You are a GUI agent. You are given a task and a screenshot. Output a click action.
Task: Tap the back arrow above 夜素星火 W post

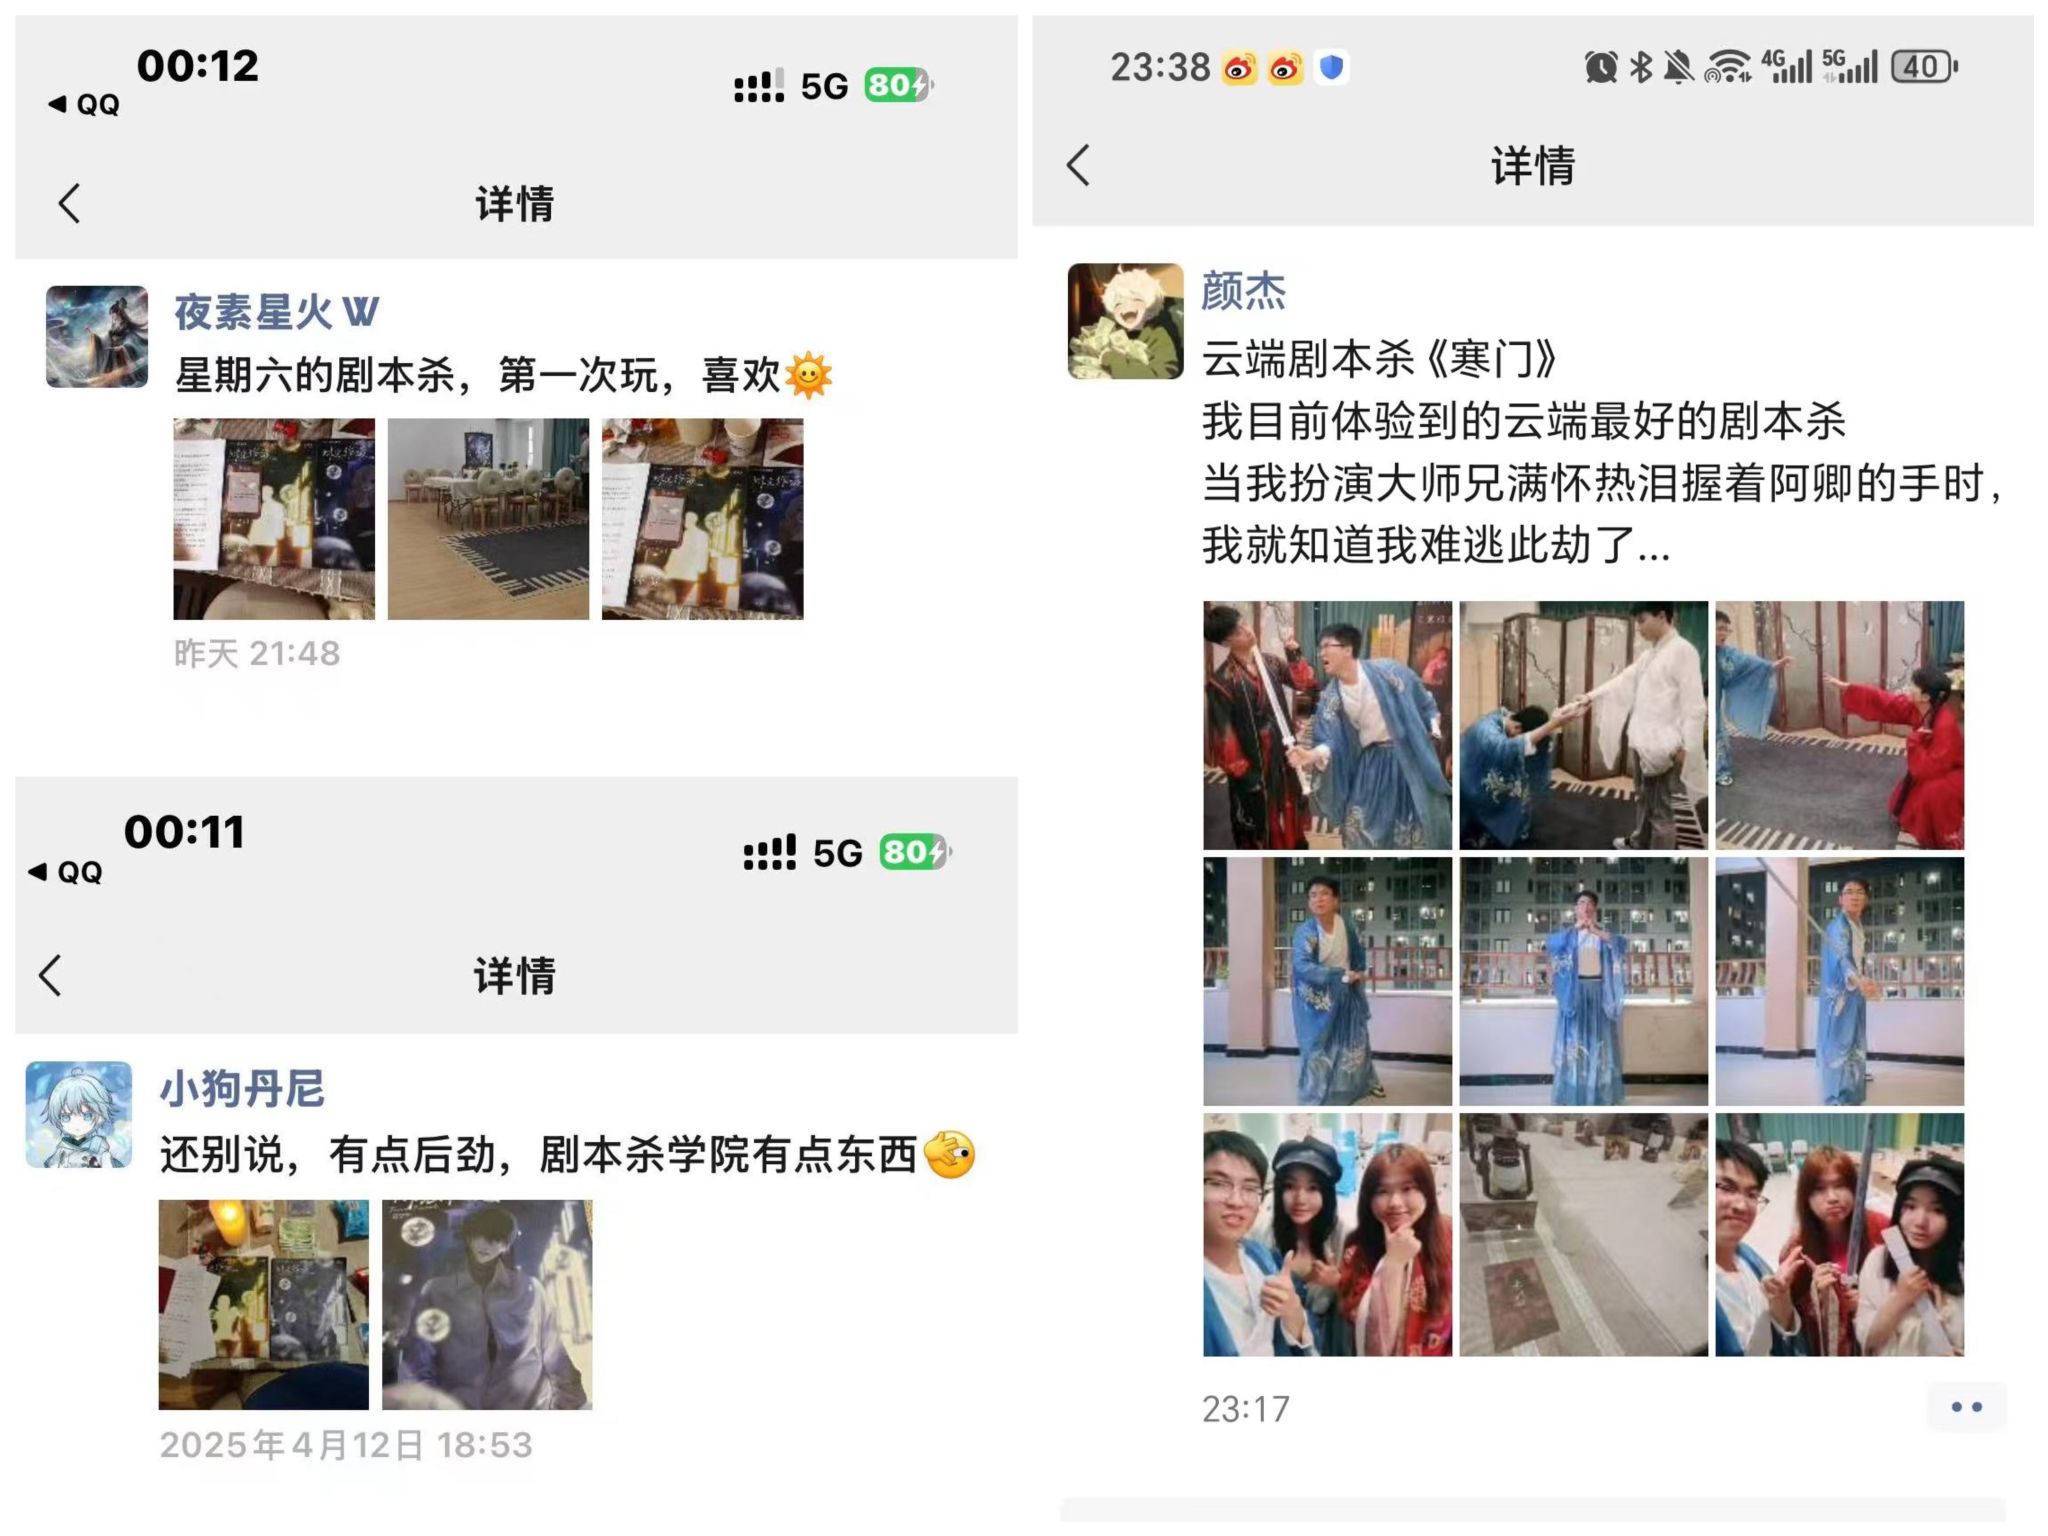tap(68, 203)
